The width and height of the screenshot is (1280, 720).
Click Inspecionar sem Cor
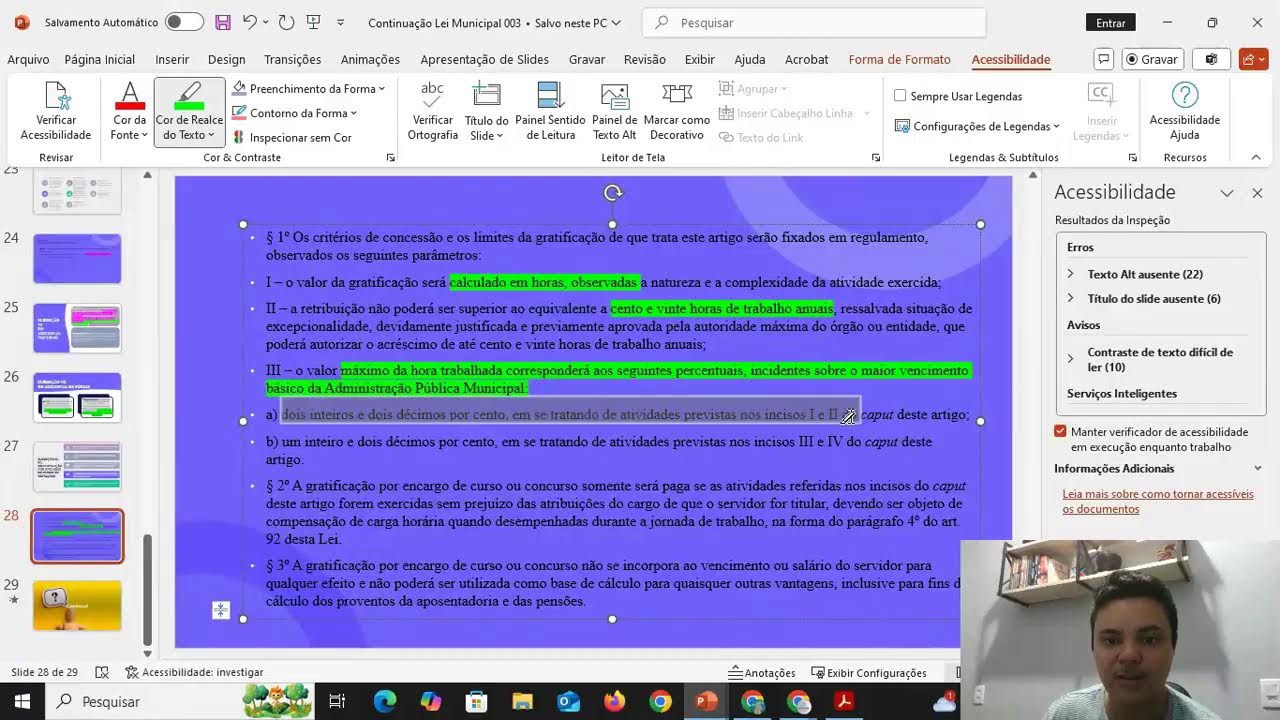(x=292, y=137)
